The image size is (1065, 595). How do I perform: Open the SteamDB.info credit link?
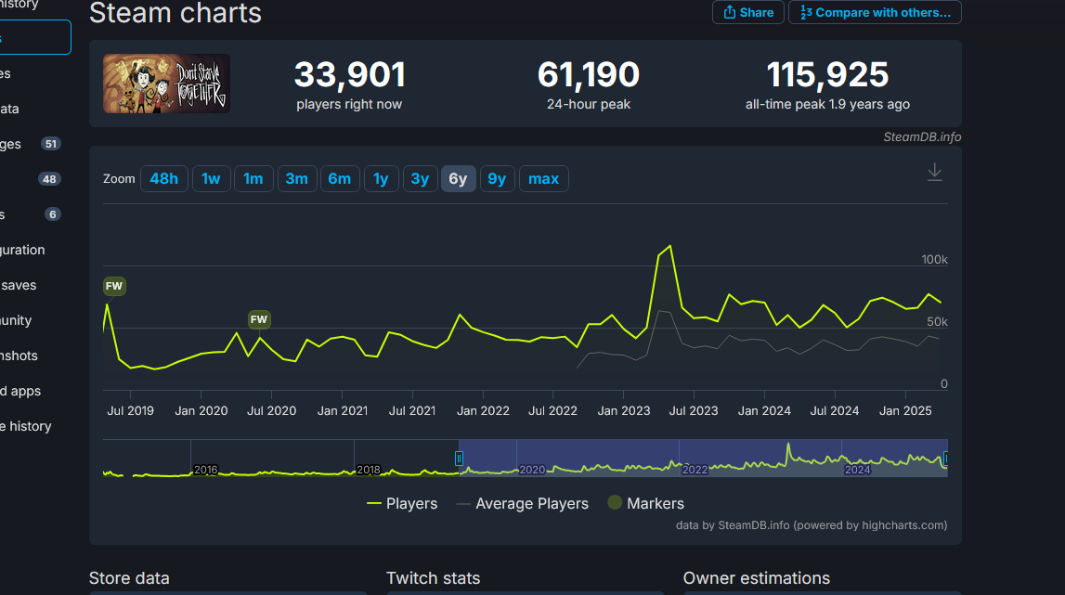[x=922, y=137]
